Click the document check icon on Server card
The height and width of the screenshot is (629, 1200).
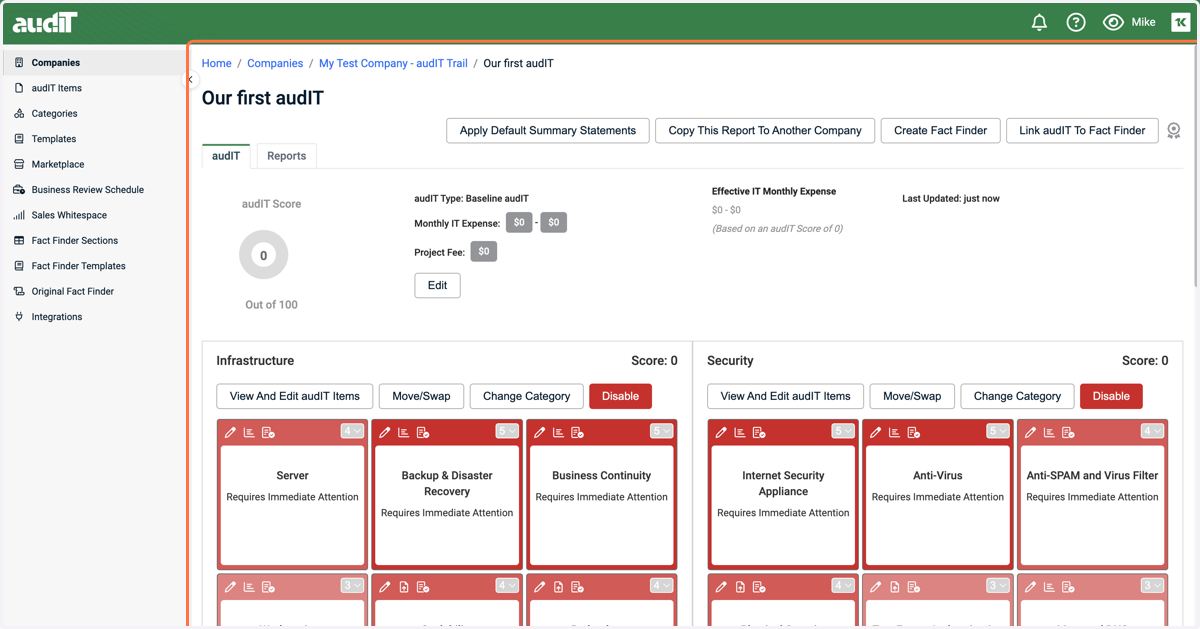268,432
